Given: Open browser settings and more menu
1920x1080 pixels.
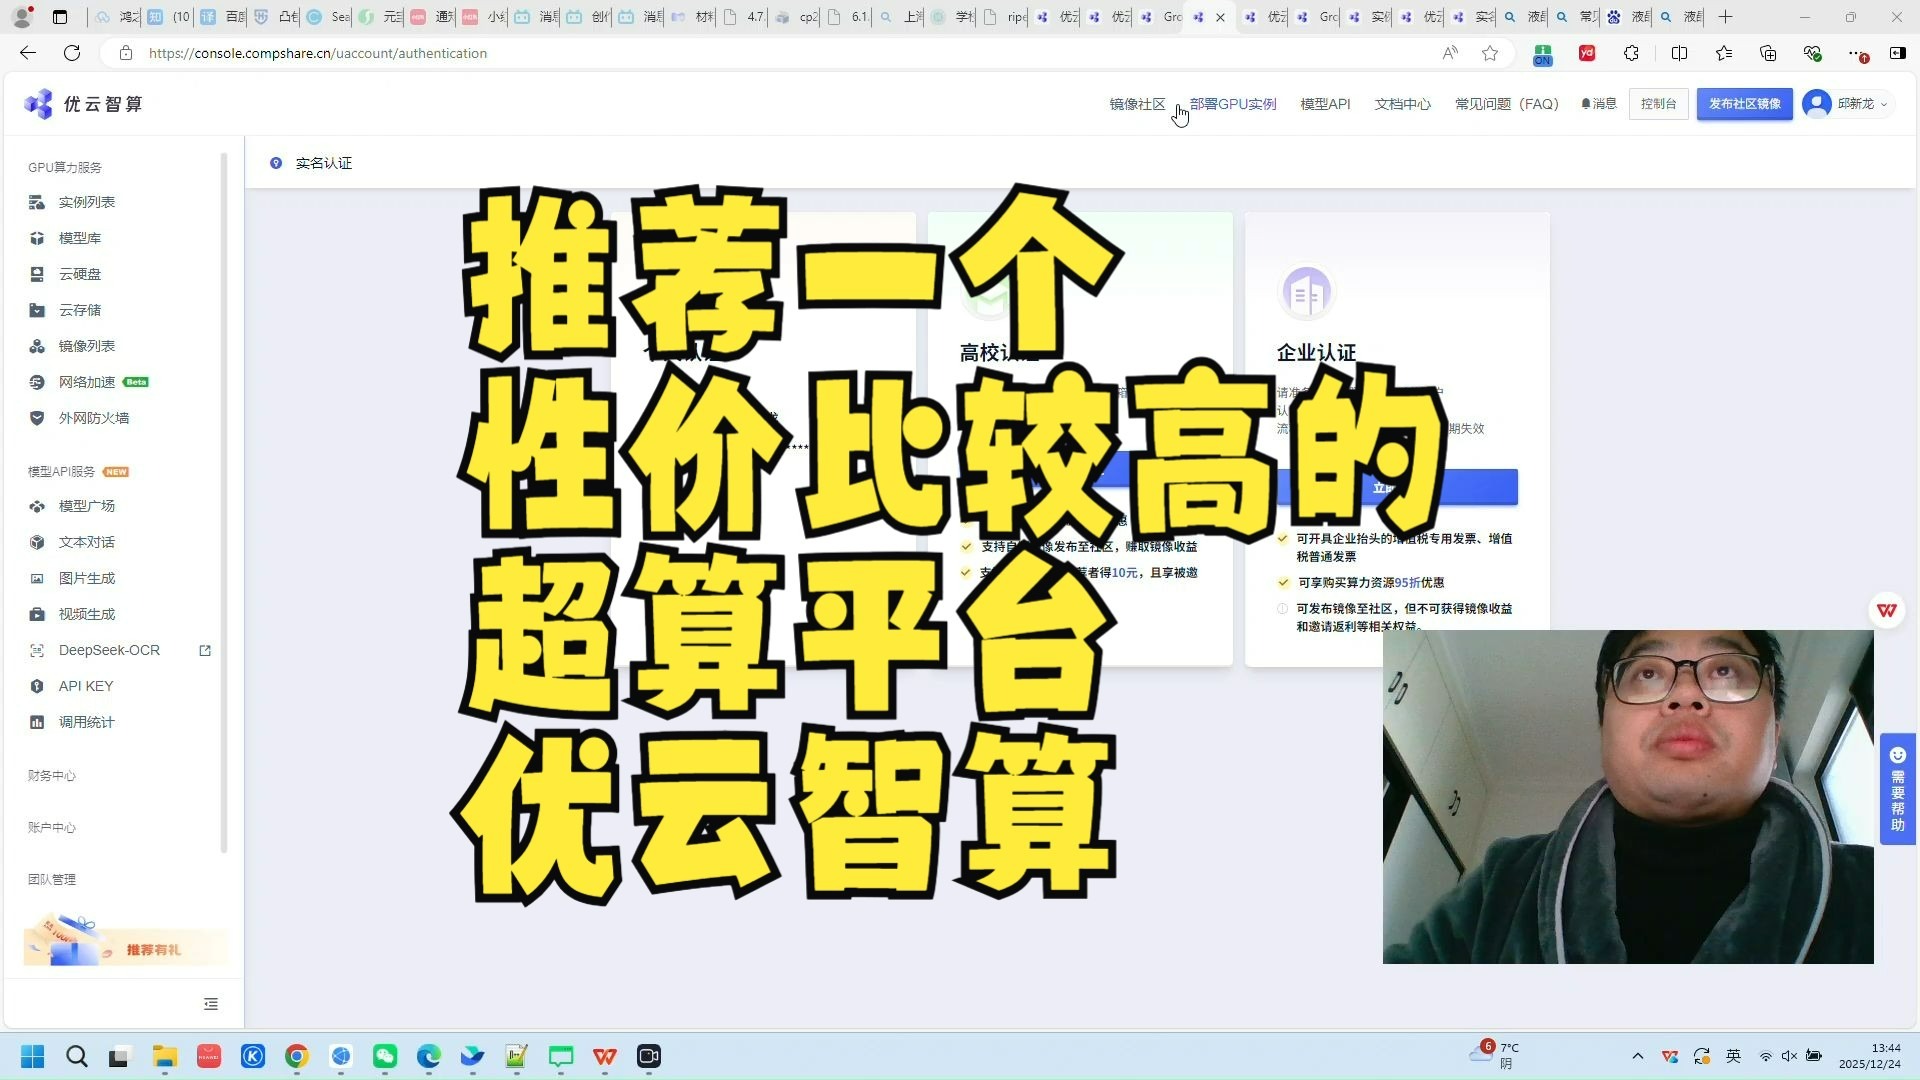Looking at the screenshot, I should point(1856,53).
